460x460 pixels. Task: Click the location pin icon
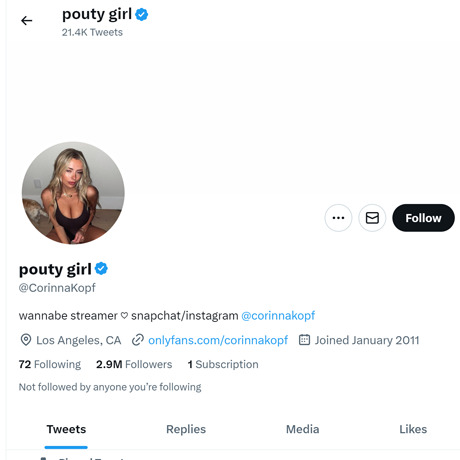tap(26, 340)
